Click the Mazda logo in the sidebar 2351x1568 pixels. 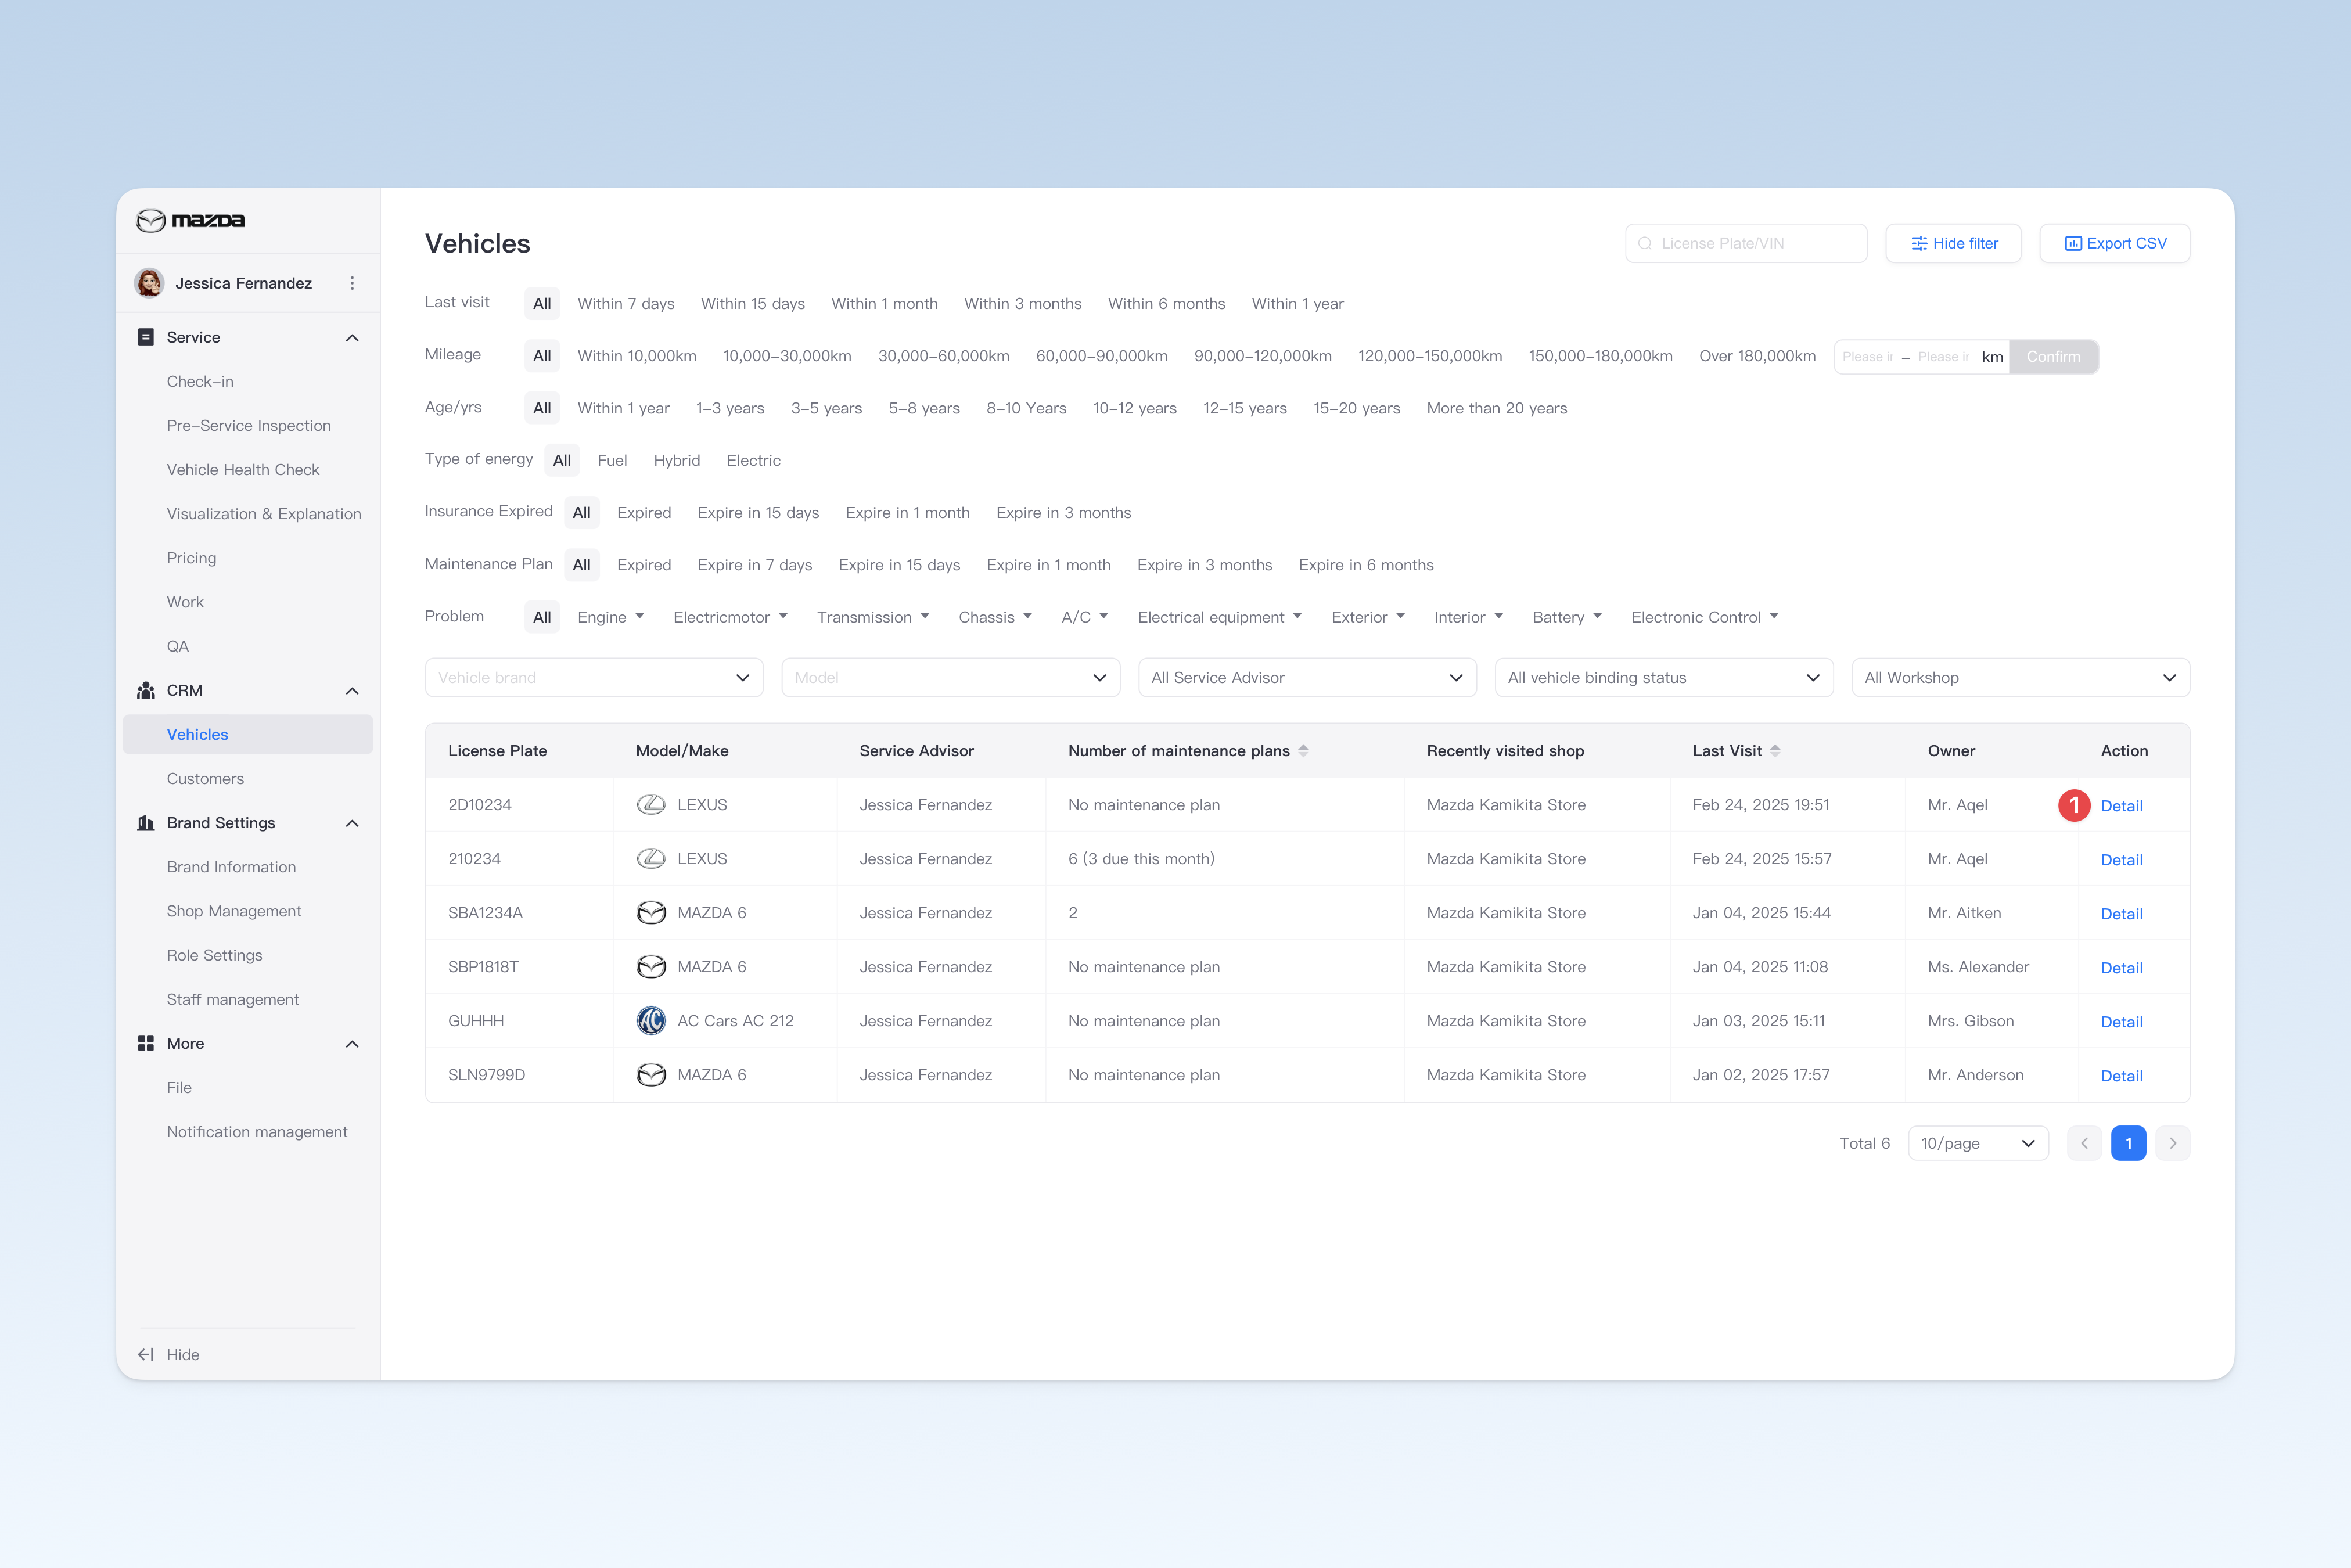pyautogui.click(x=190, y=220)
